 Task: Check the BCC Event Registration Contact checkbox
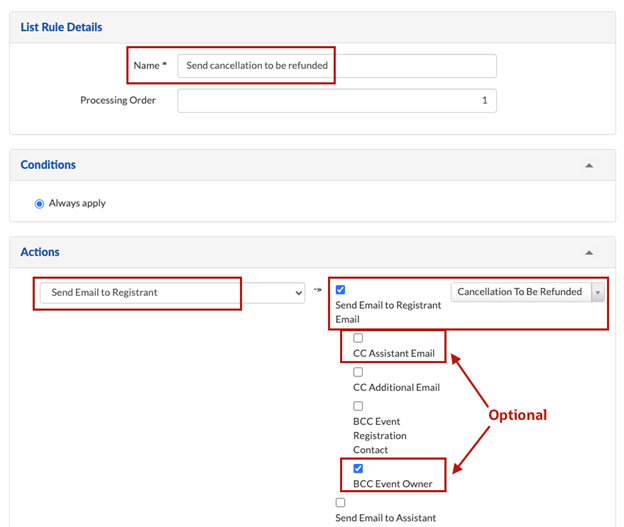[x=358, y=406]
